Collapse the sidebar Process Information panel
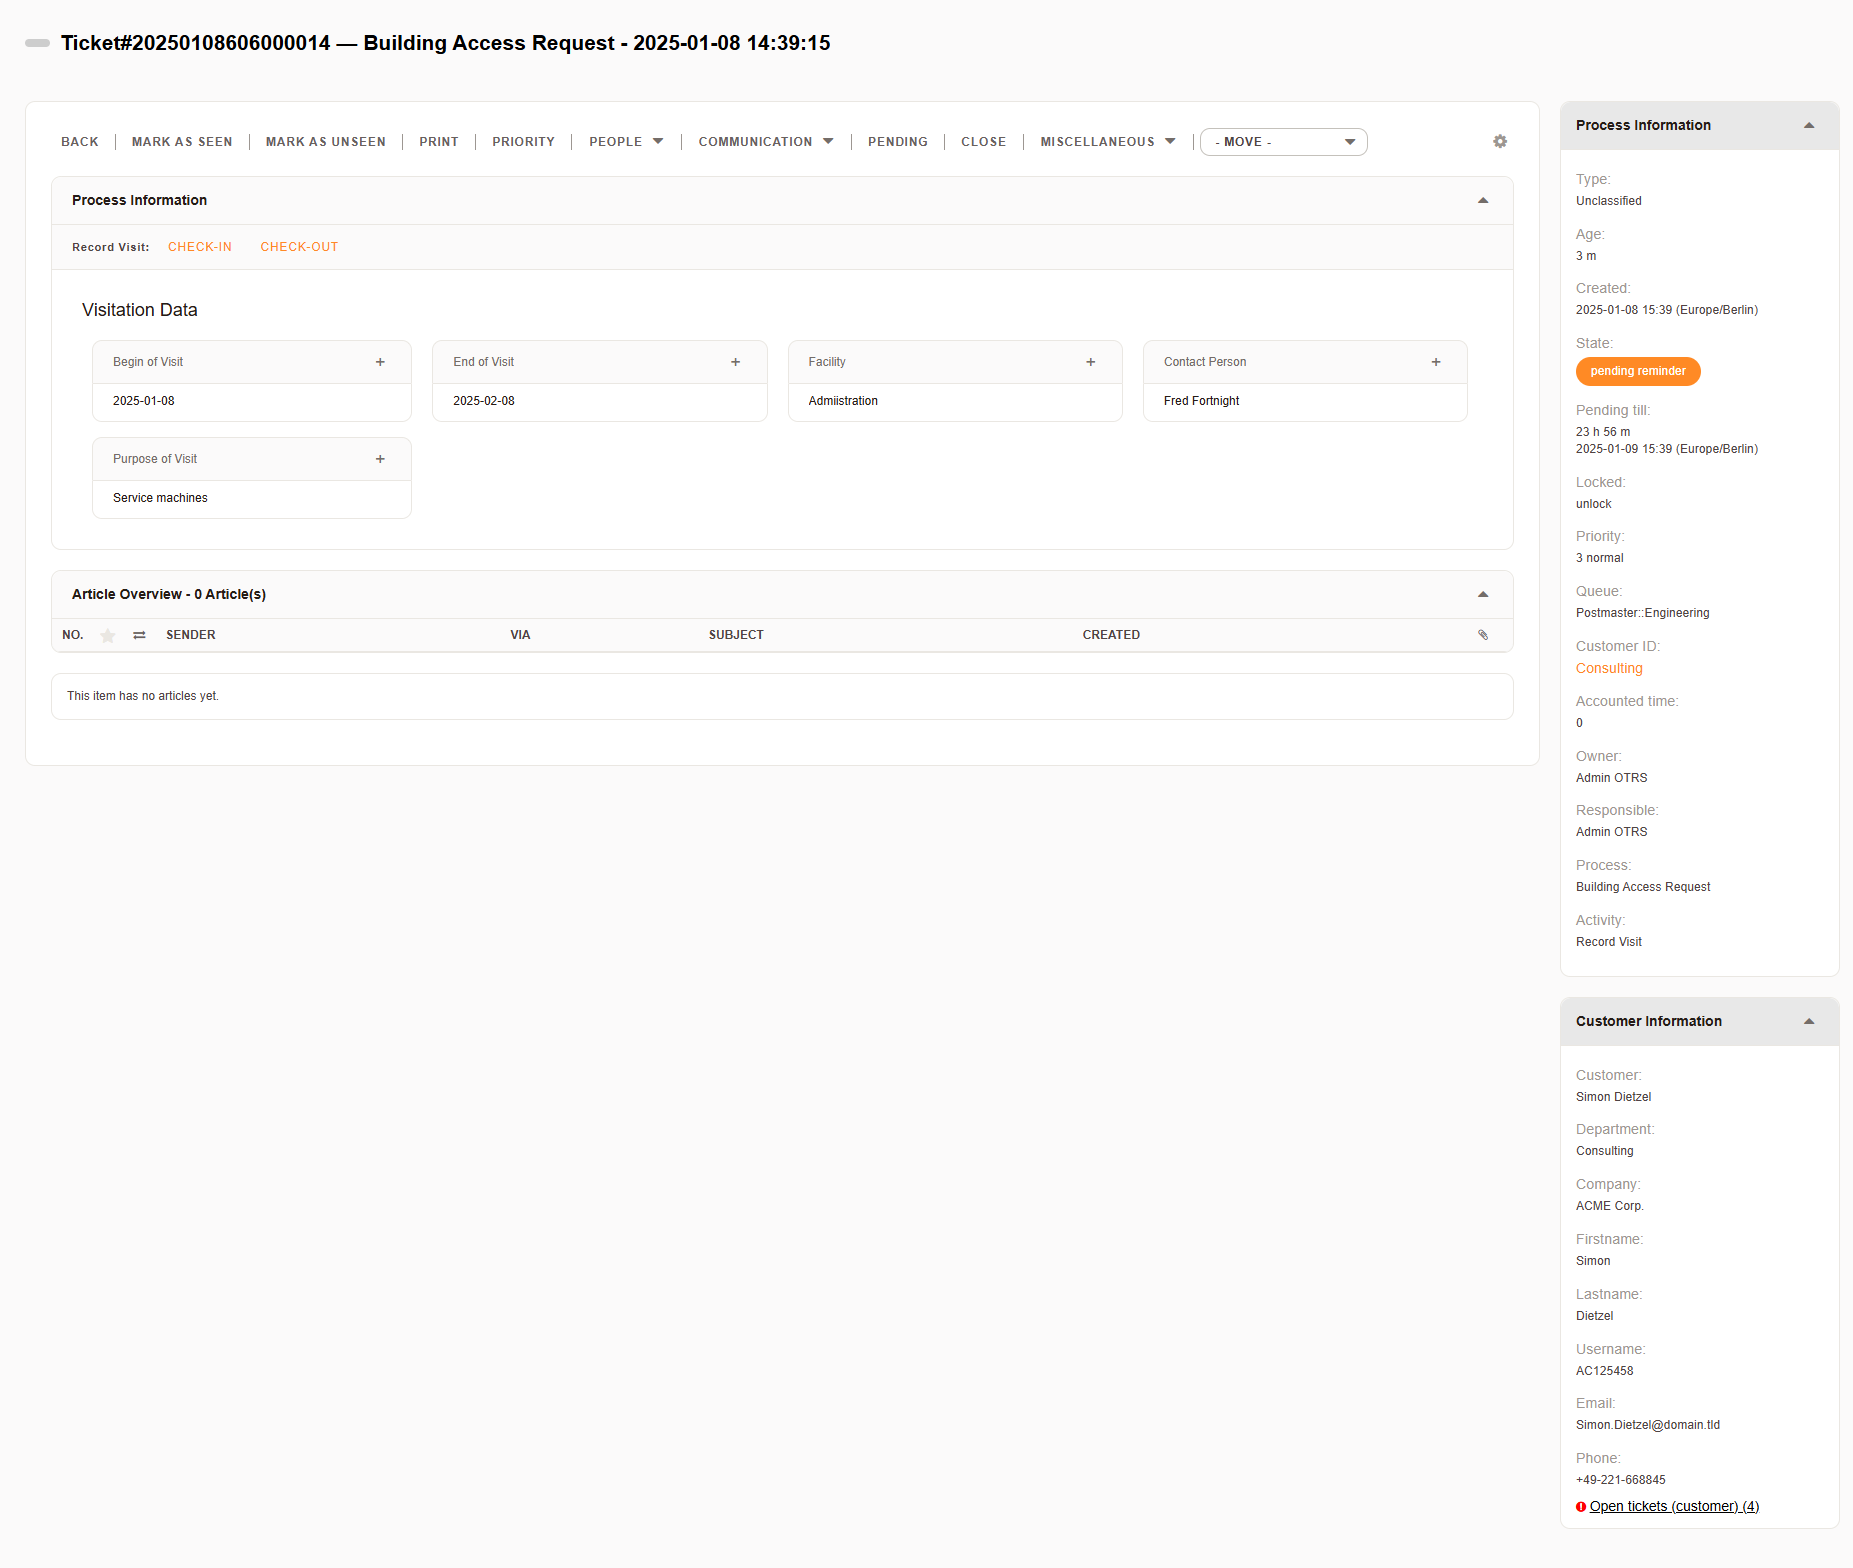Image resolution: width=1853 pixels, height=1568 pixels. 1808,126
